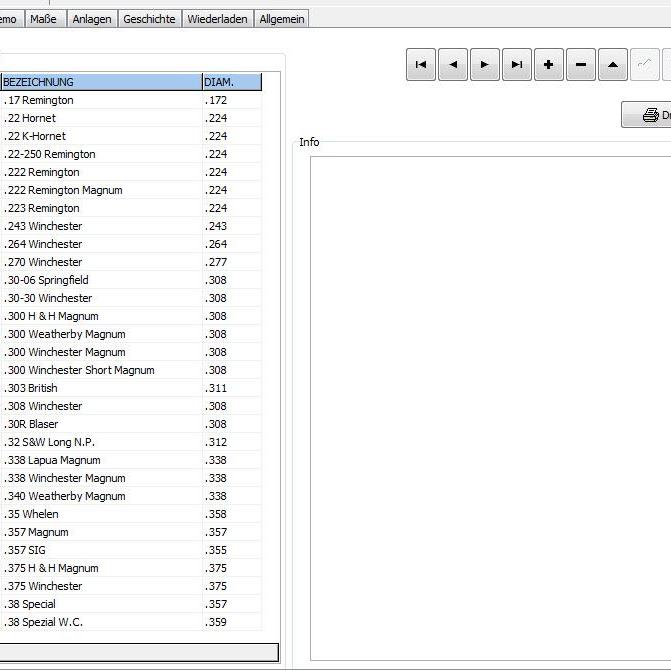The width and height of the screenshot is (671, 671).
Task: Edit record with up triangle button
Action: (613, 65)
